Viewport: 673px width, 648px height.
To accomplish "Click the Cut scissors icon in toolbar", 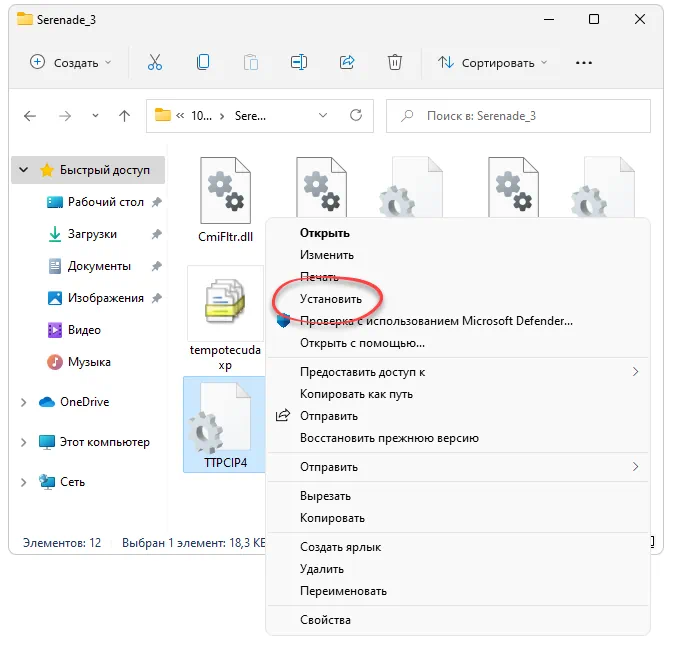I will pyautogui.click(x=155, y=63).
